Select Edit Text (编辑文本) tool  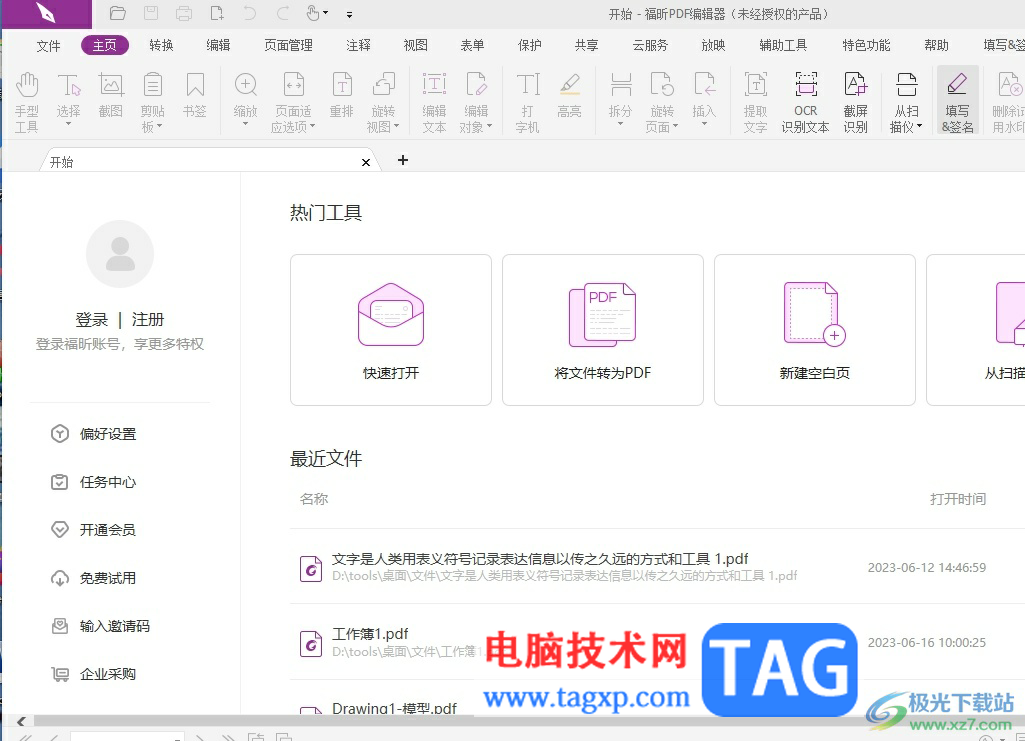pos(434,101)
